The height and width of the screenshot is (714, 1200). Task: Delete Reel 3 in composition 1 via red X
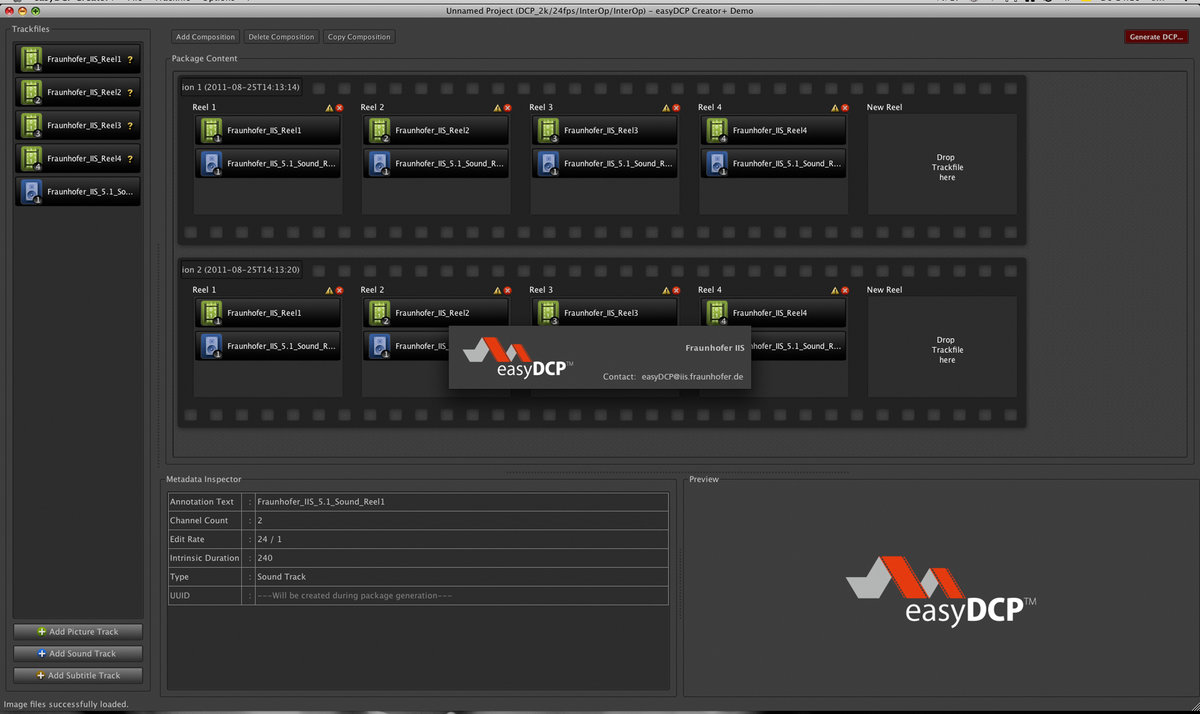[676, 107]
